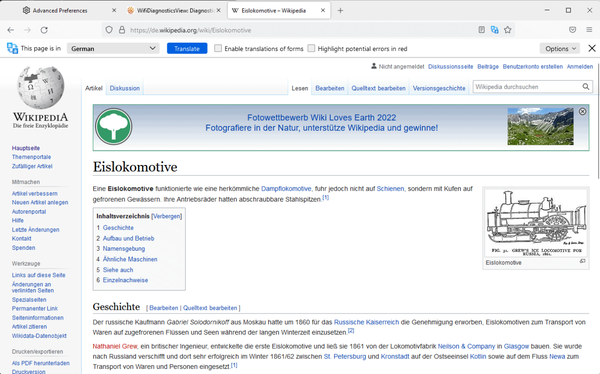Image resolution: width=600 pixels, height=374 pixels.
Task: Click the translation bar language icon
Action: click(x=12, y=48)
